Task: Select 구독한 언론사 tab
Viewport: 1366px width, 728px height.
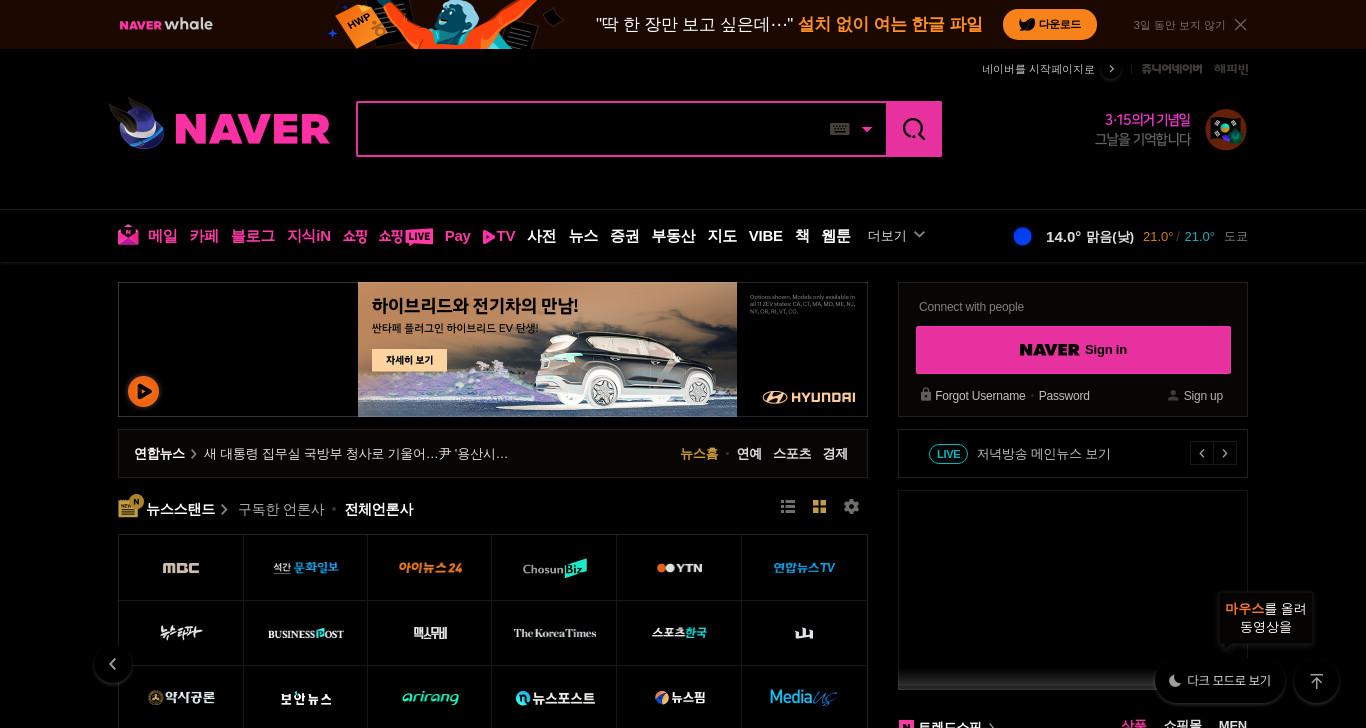Action: click(281, 509)
